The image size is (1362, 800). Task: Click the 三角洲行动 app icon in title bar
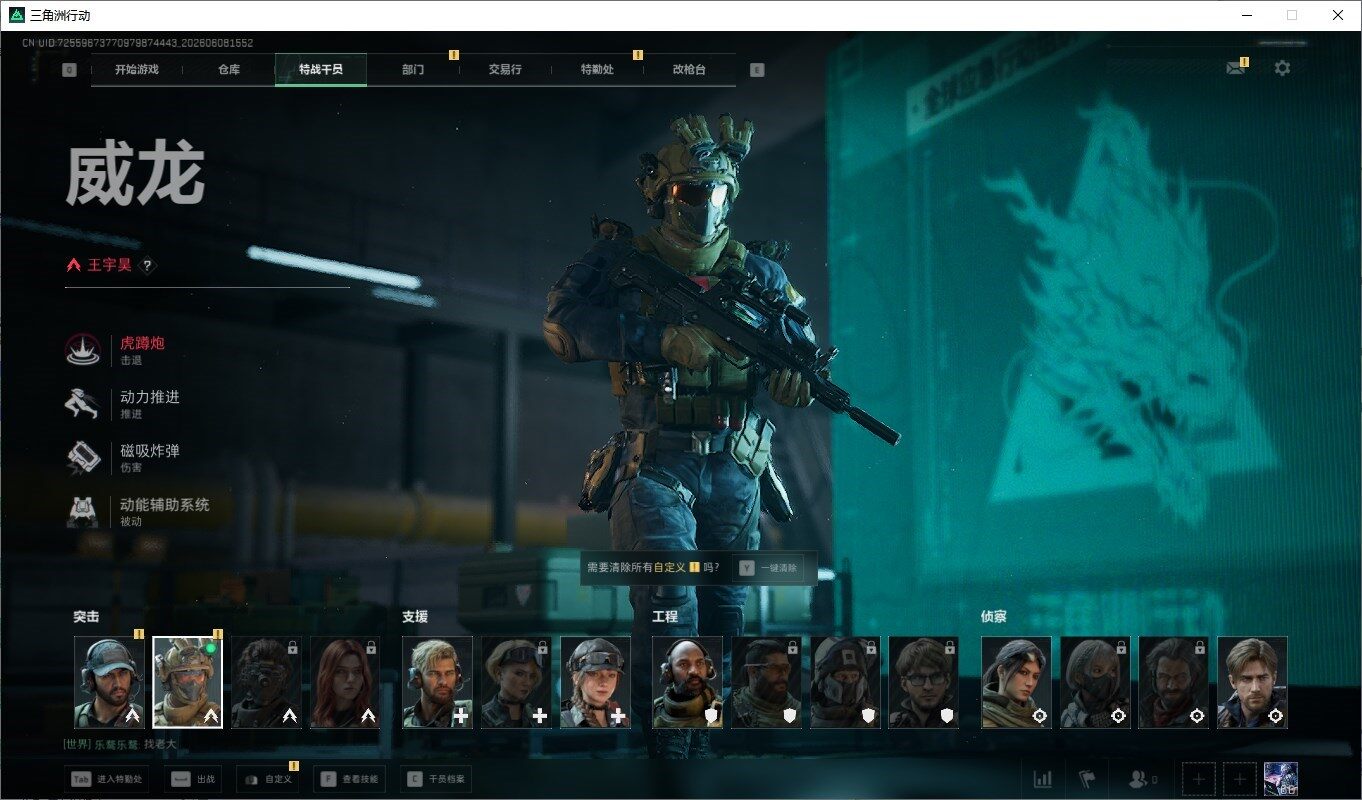tap(16, 15)
